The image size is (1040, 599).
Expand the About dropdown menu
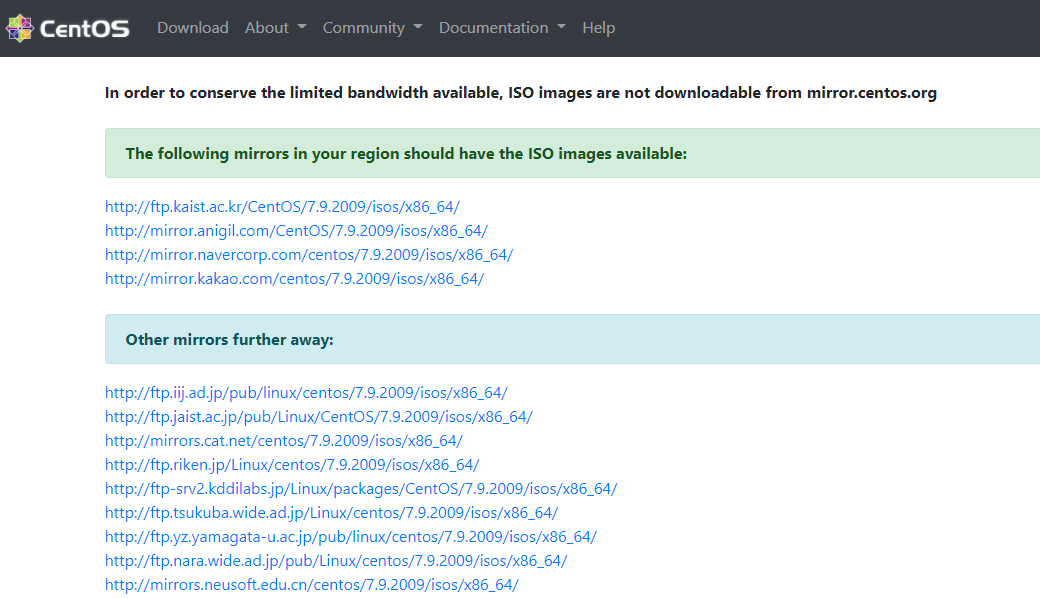pos(275,28)
